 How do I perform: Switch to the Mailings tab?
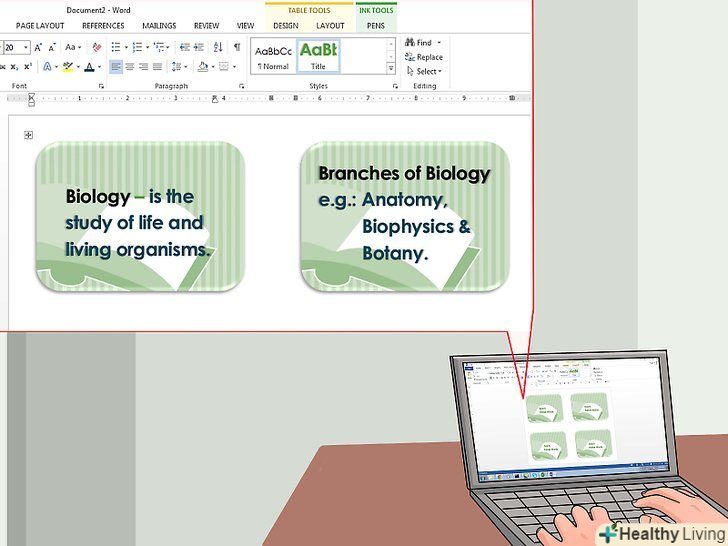point(159,26)
